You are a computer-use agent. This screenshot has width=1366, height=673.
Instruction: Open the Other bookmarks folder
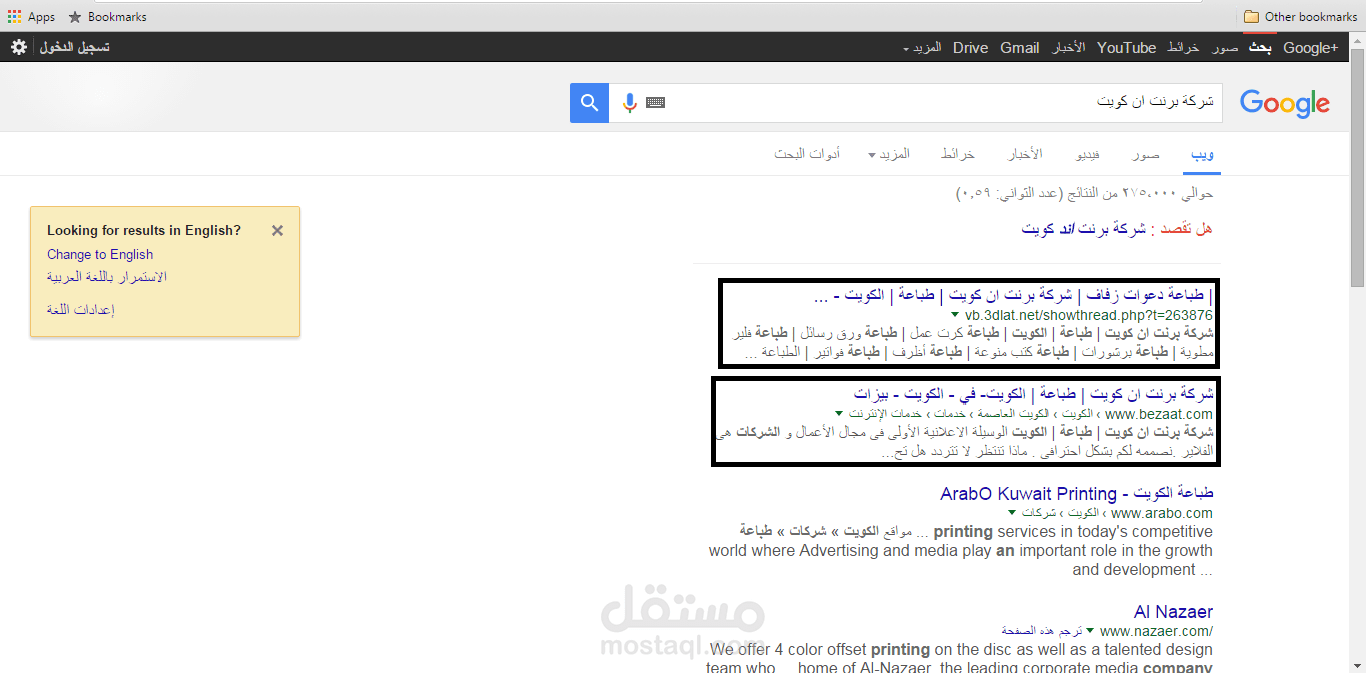point(1300,16)
